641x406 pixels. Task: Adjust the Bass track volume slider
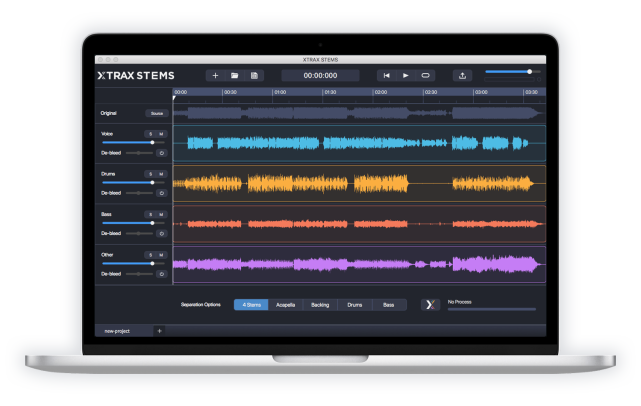tap(133, 223)
